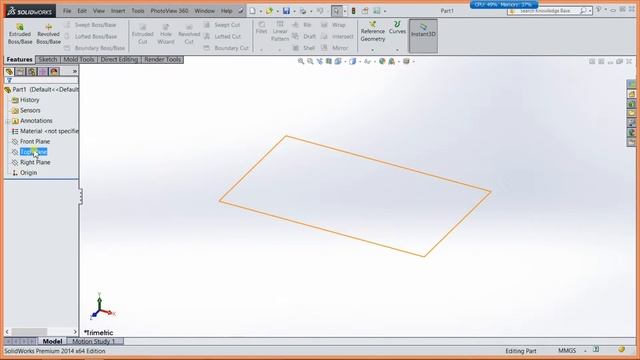This screenshot has width=640, height=360.
Task: Click the Select cursor tool
Action: pyautogui.click(x=336, y=11)
